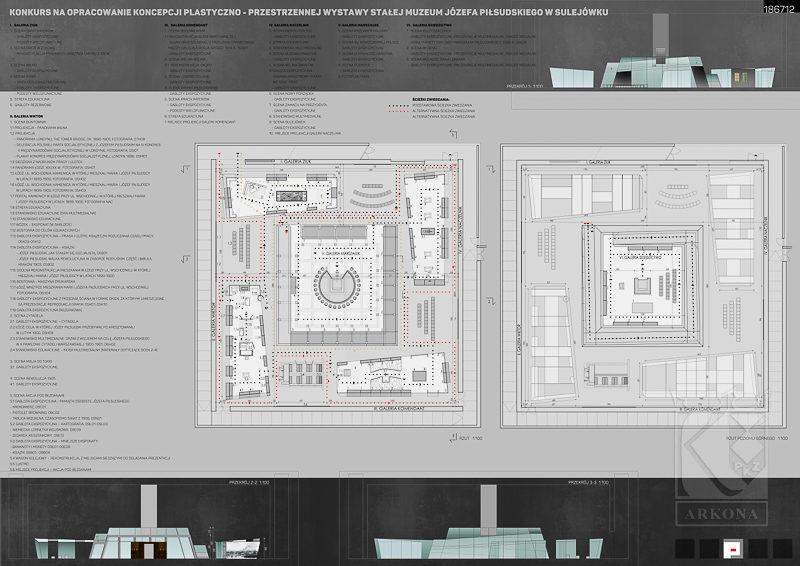Select the 'V. GALERIA MARSZAŁEK' legend heading
The image size is (800, 566).
[x=359, y=24]
